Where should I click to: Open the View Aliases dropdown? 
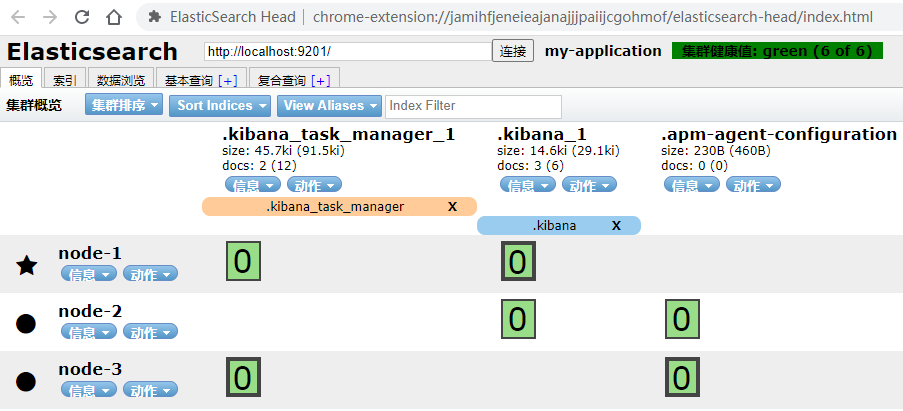tap(330, 105)
